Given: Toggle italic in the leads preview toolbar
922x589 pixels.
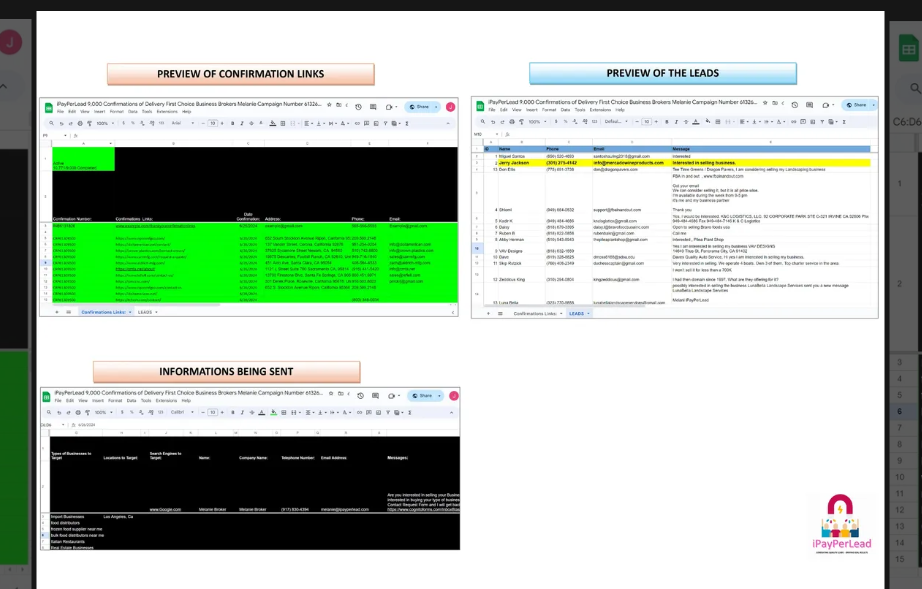Looking at the screenshot, I should [676, 122].
